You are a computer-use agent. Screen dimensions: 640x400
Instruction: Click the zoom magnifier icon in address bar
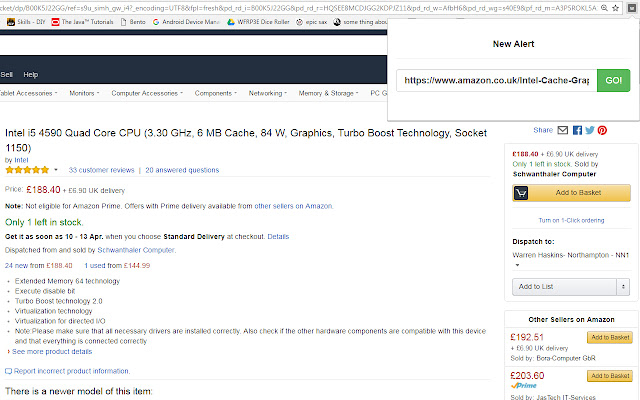tap(604, 8)
